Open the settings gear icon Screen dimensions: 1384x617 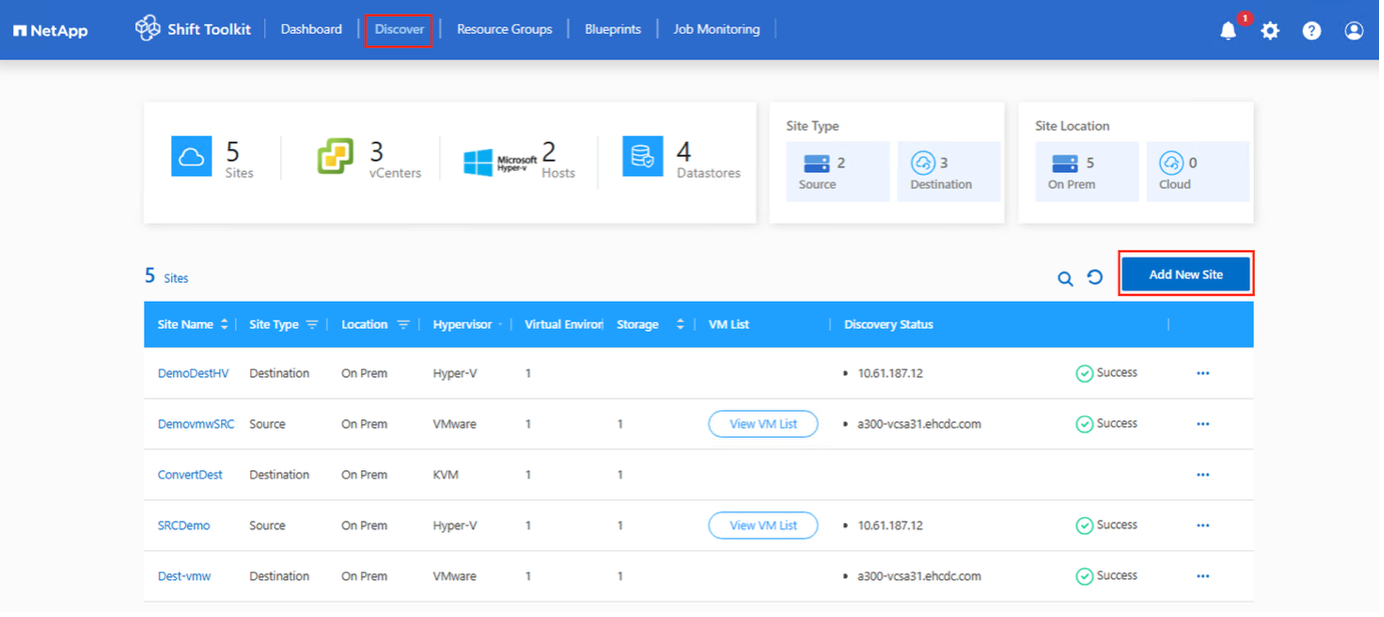1270,31
